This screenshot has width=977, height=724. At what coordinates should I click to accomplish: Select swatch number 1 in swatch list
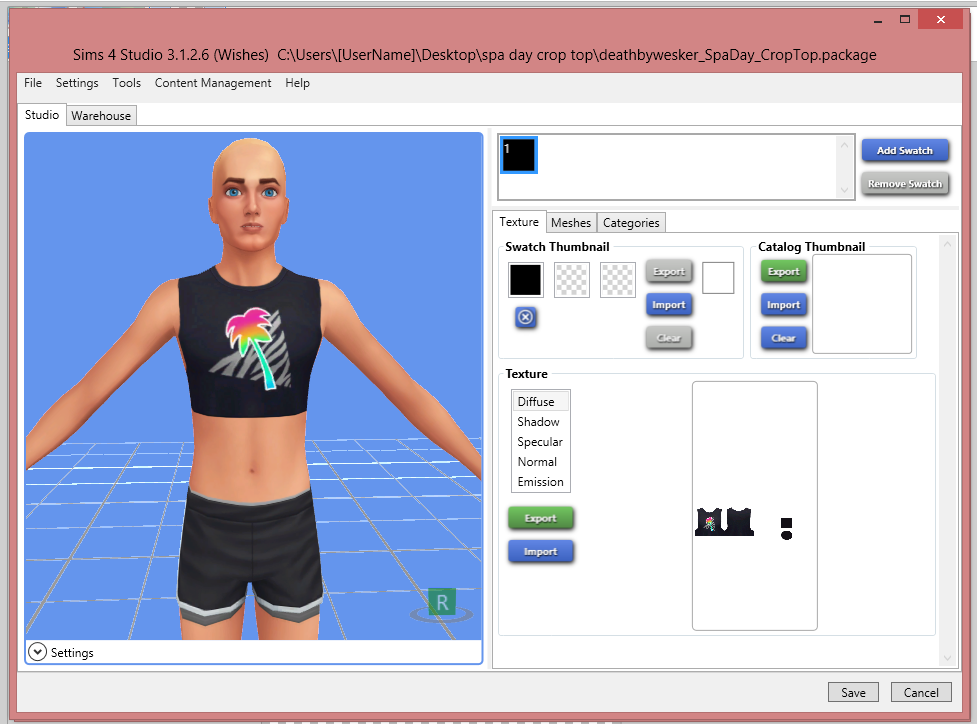tap(519, 155)
